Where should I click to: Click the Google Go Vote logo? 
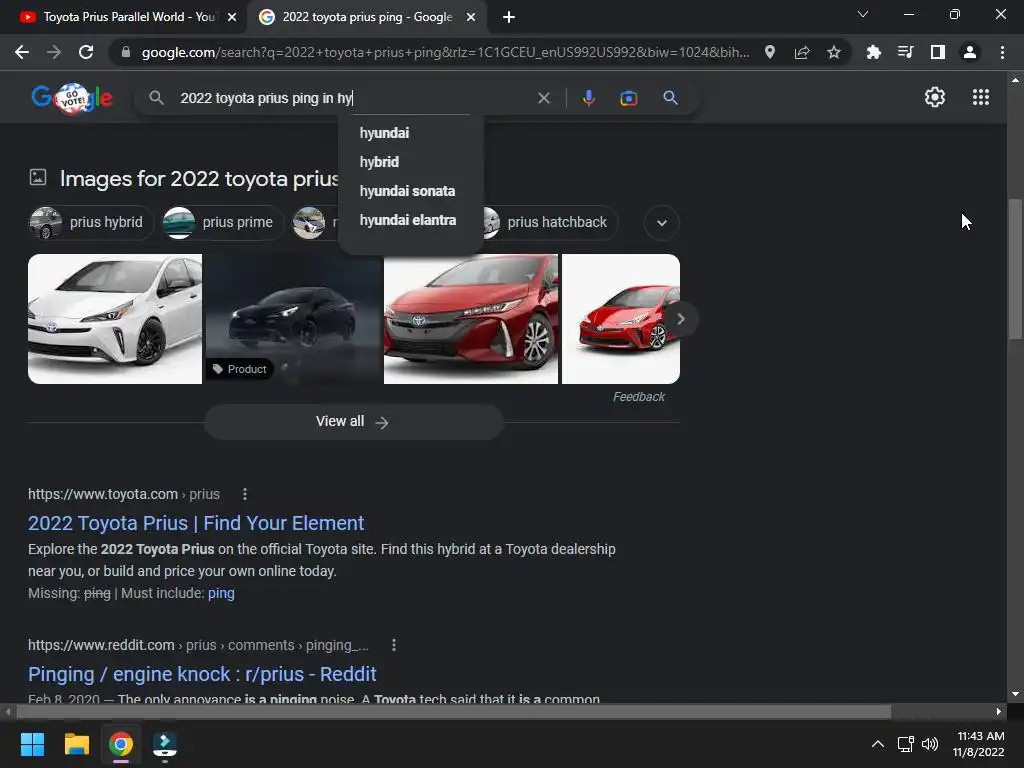pyautogui.click(x=72, y=98)
